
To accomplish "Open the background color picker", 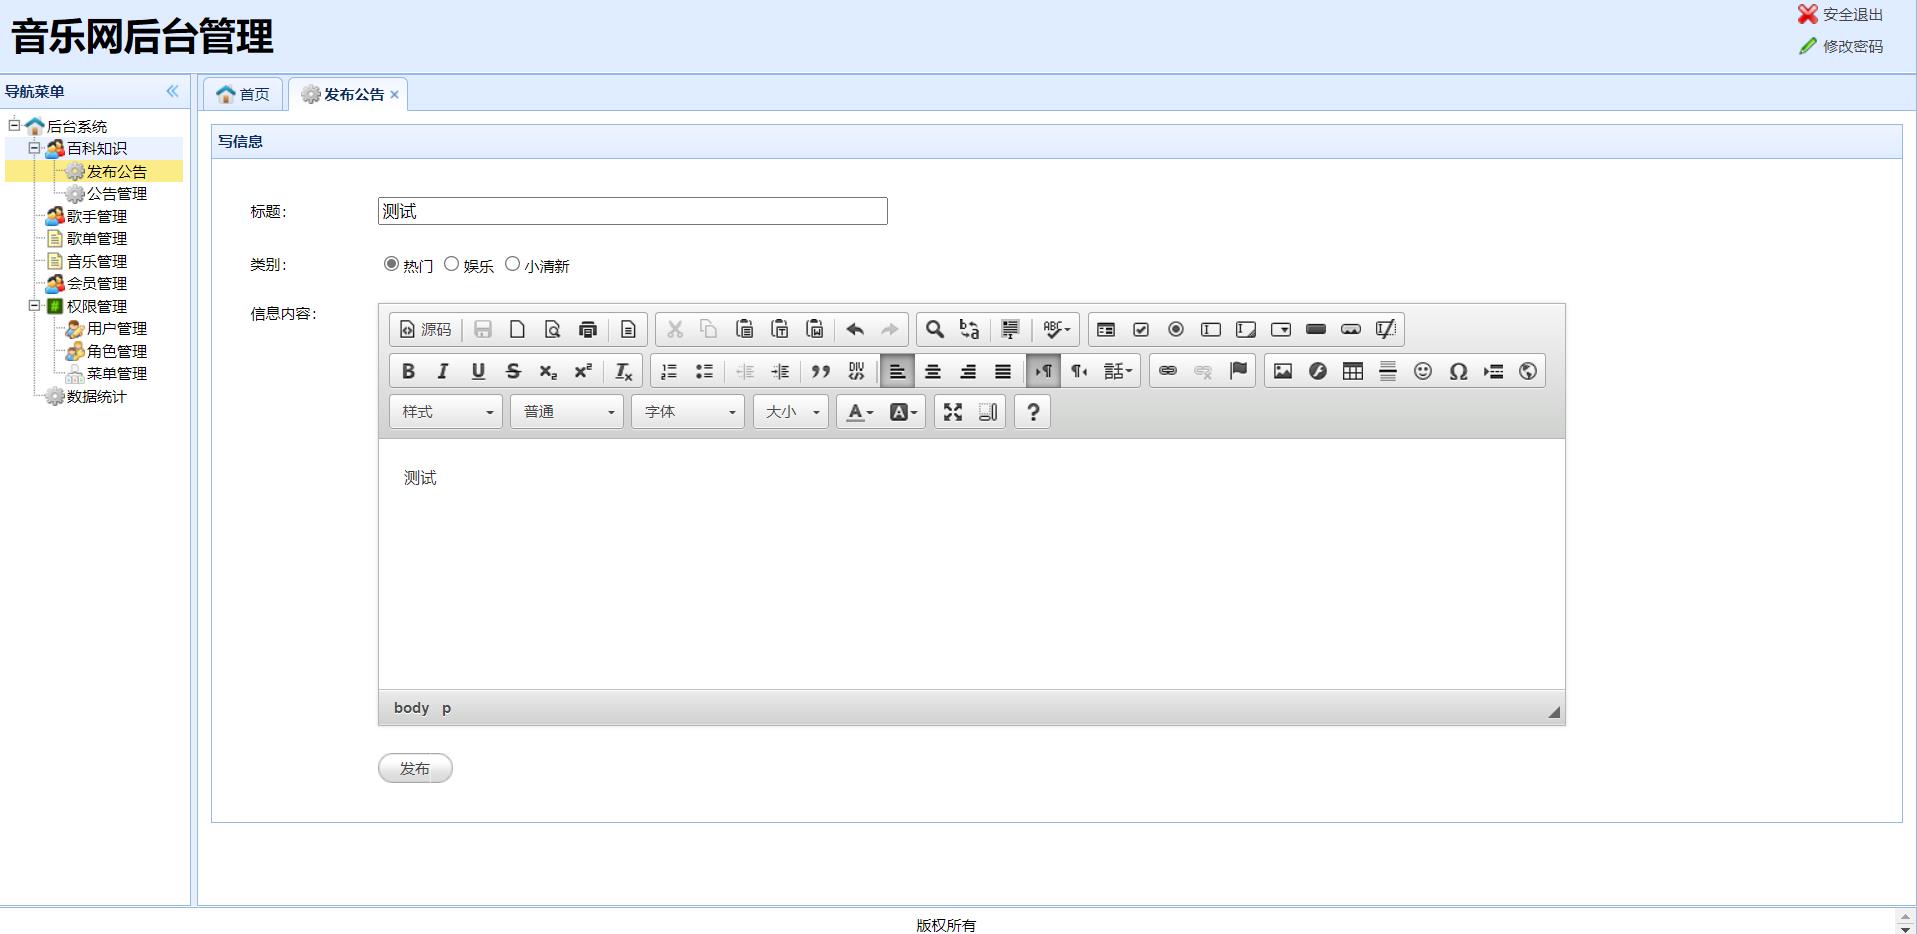I will point(903,412).
